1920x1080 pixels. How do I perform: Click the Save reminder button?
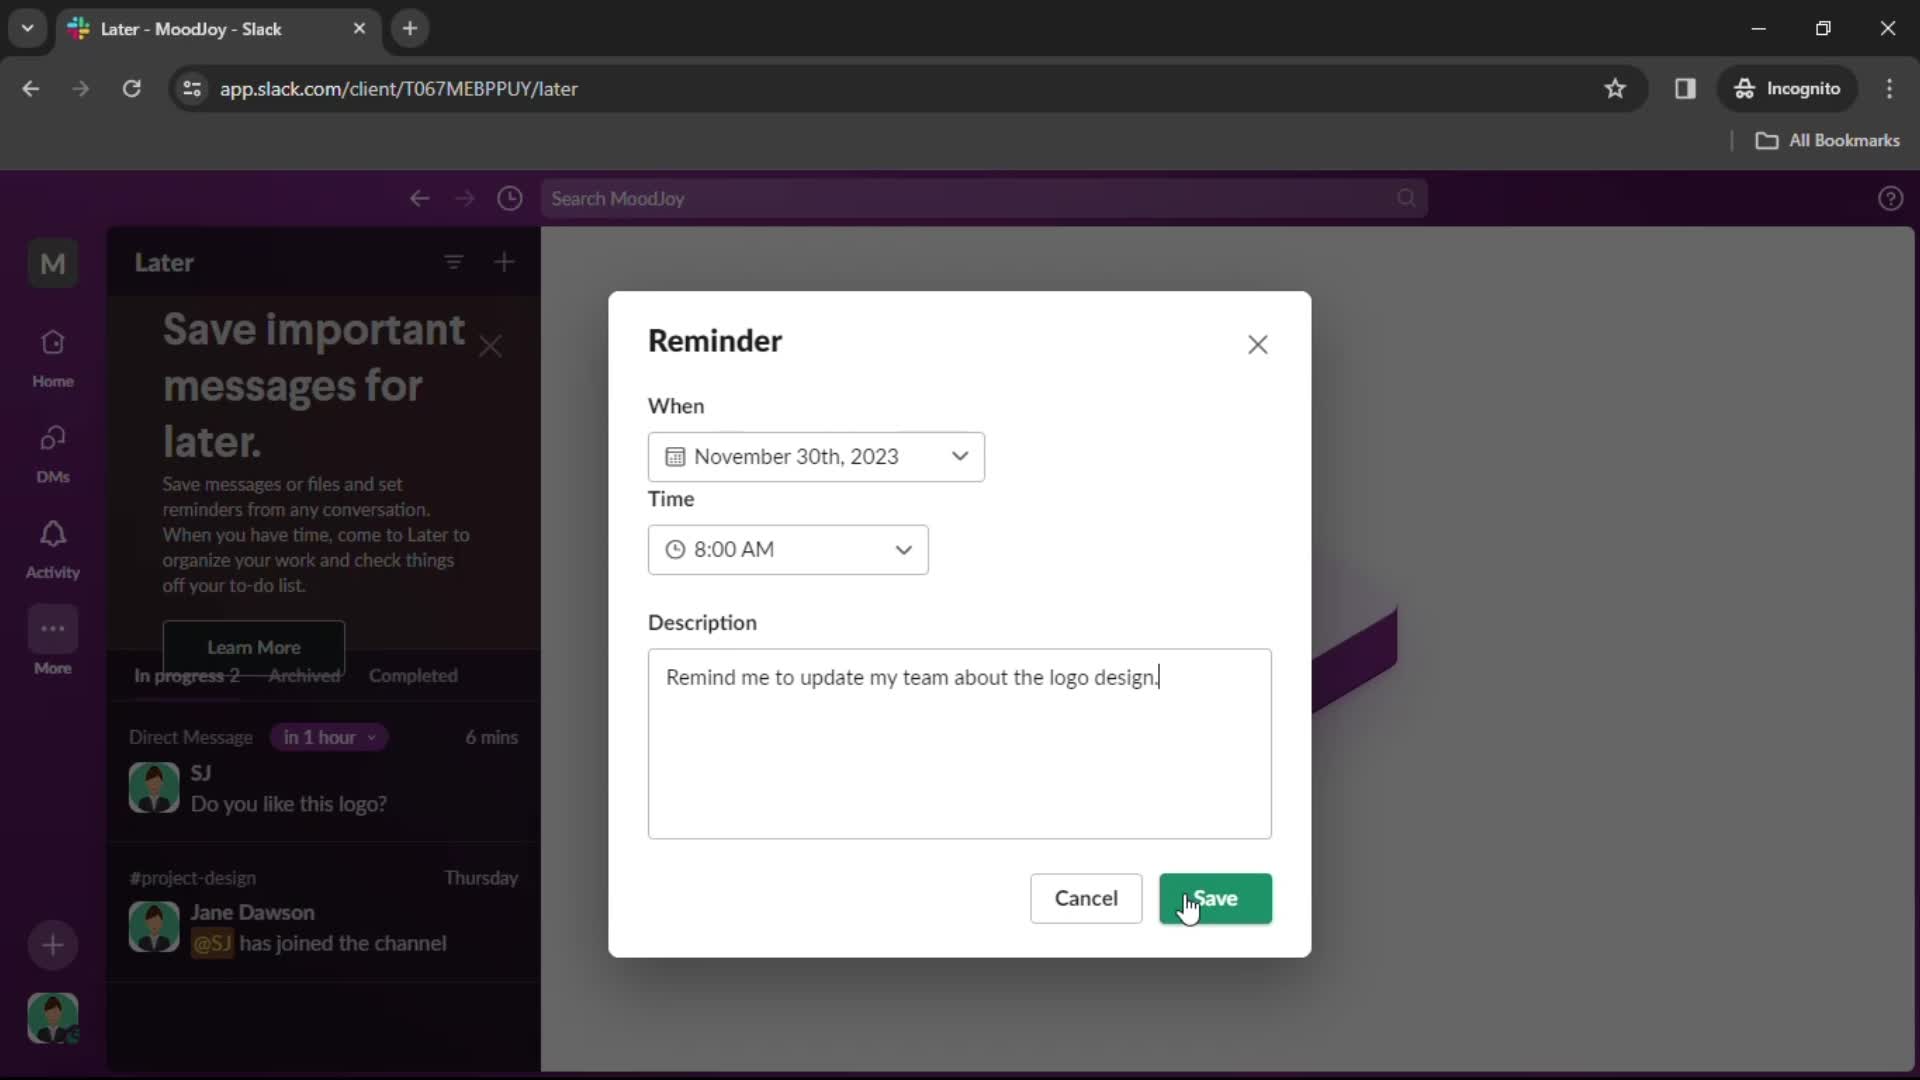[1215, 898]
